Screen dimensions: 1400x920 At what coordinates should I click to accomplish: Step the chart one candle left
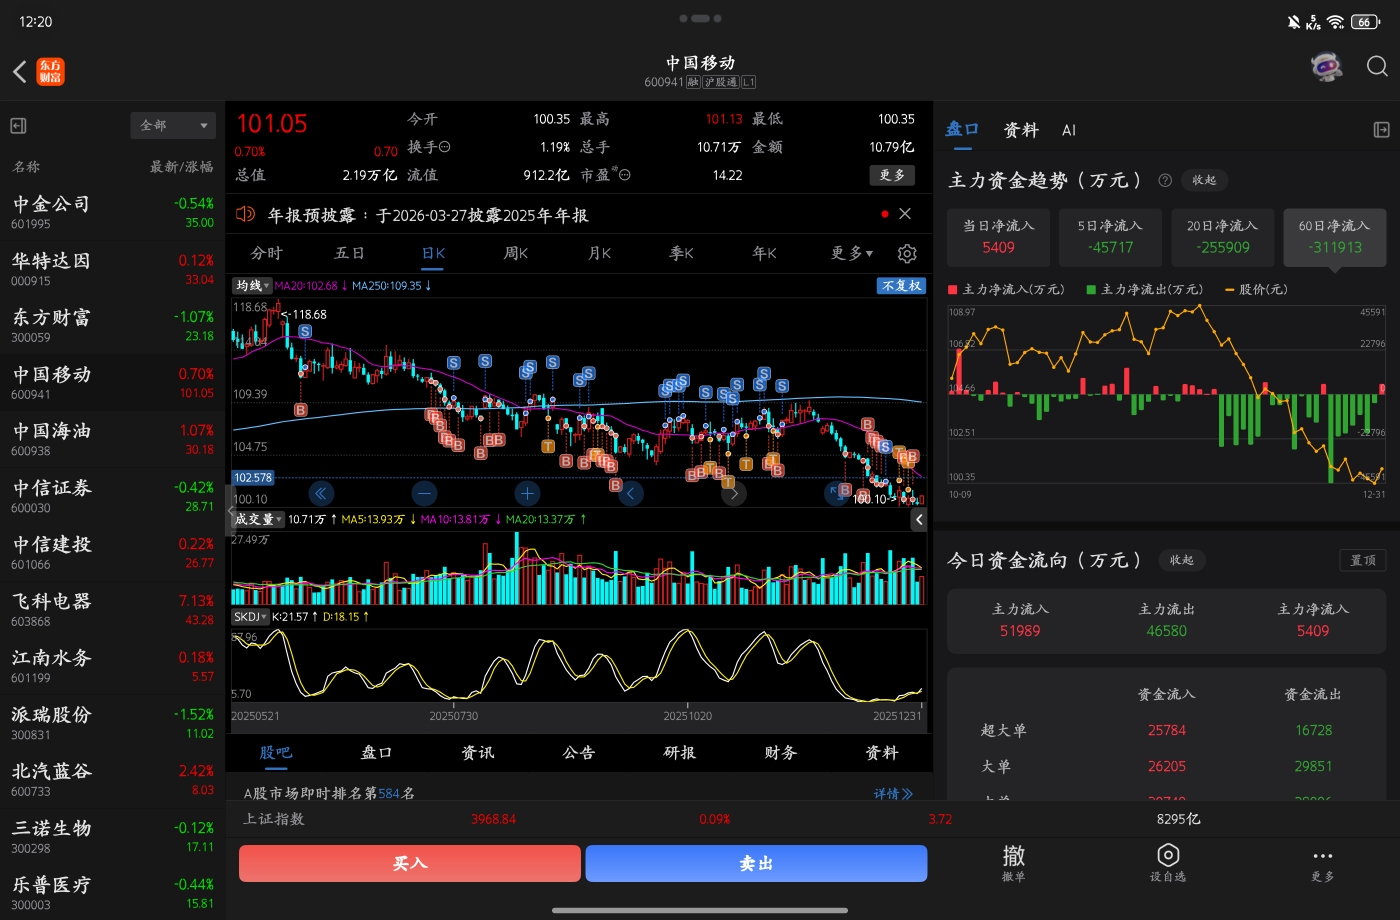pos(631,493)
